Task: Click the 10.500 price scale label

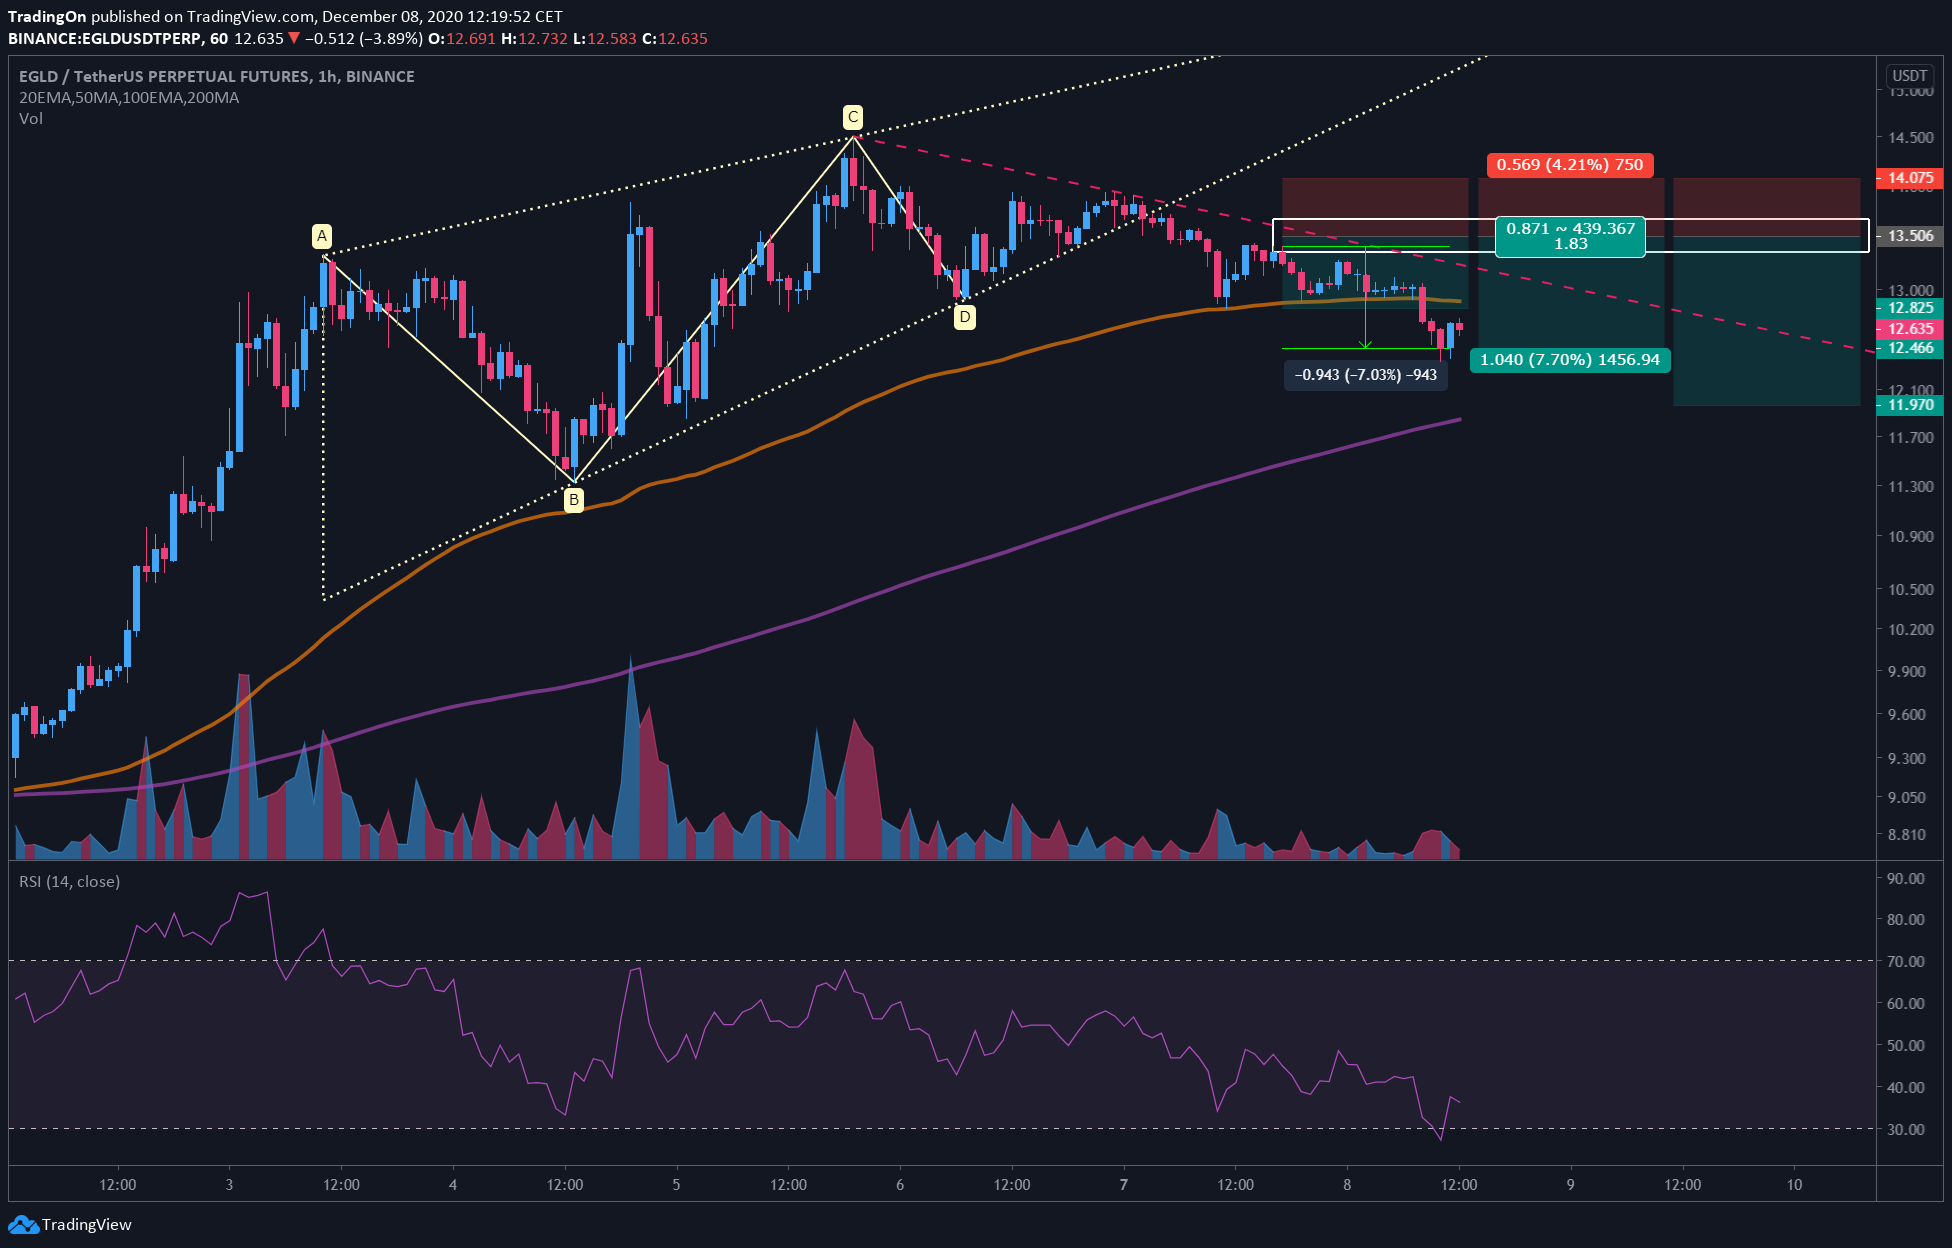Action: click(1910, 589)
